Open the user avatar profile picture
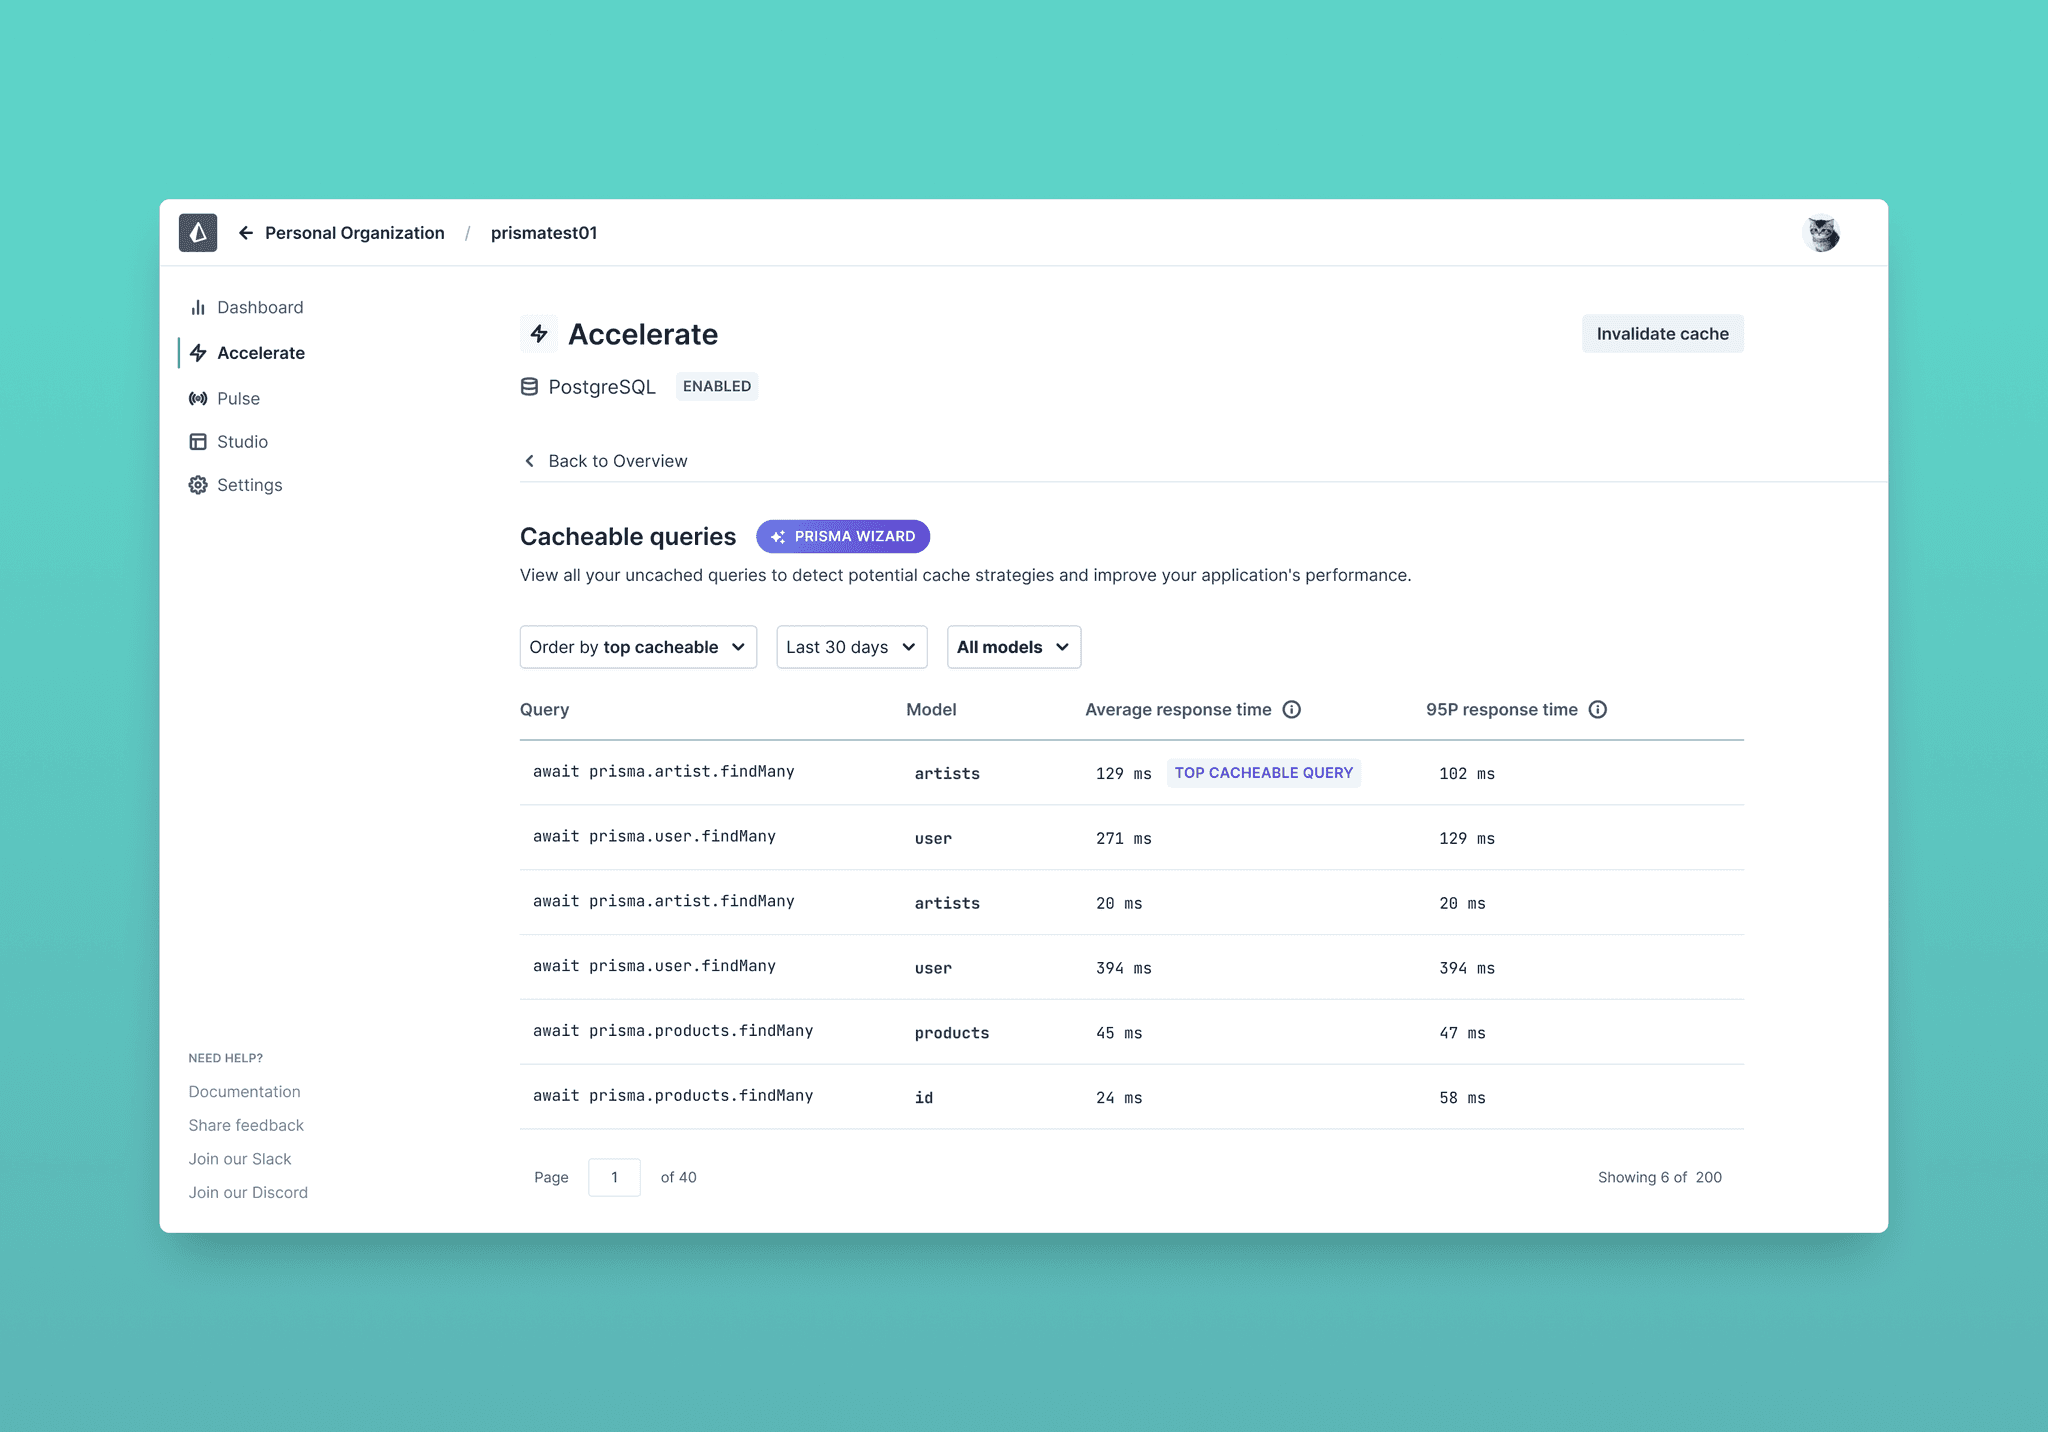This screenshot has width=2048, height=1432. (1822, 234)
